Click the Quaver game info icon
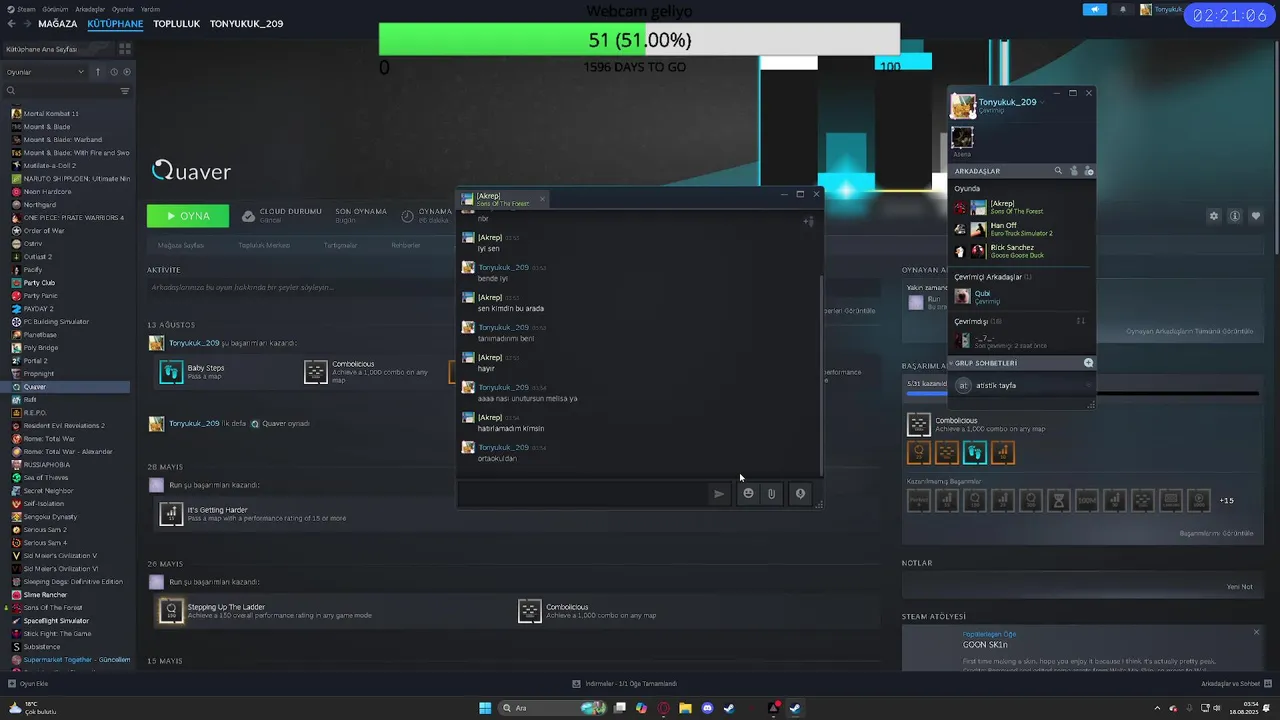 (1235, 216)
